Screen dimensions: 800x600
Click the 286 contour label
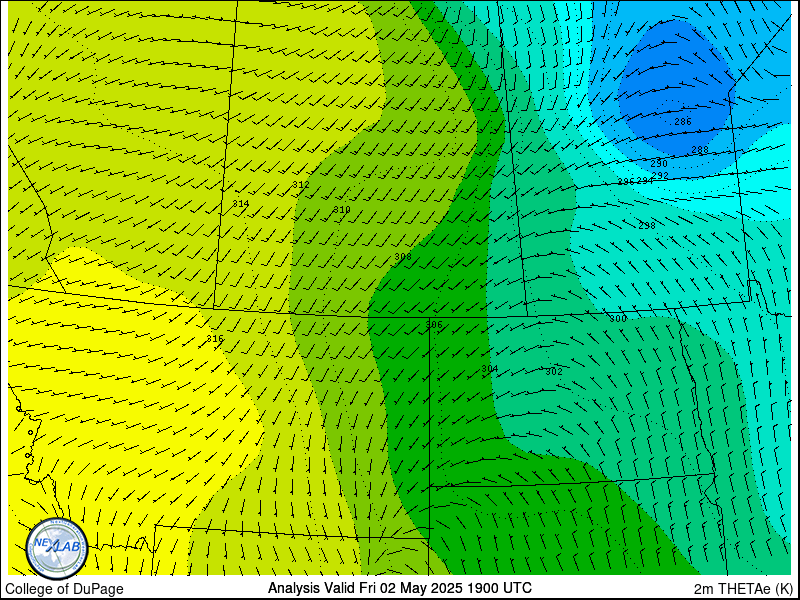coord(683,121)
